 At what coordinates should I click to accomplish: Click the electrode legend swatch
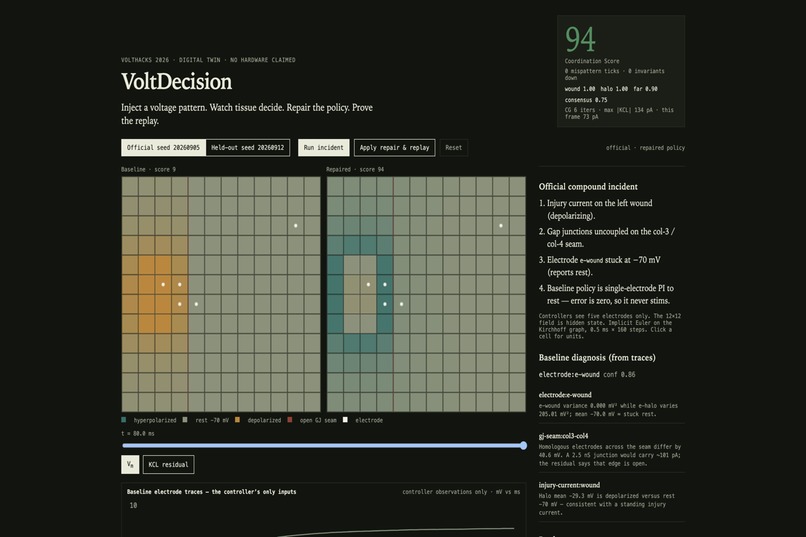point(345,420)
